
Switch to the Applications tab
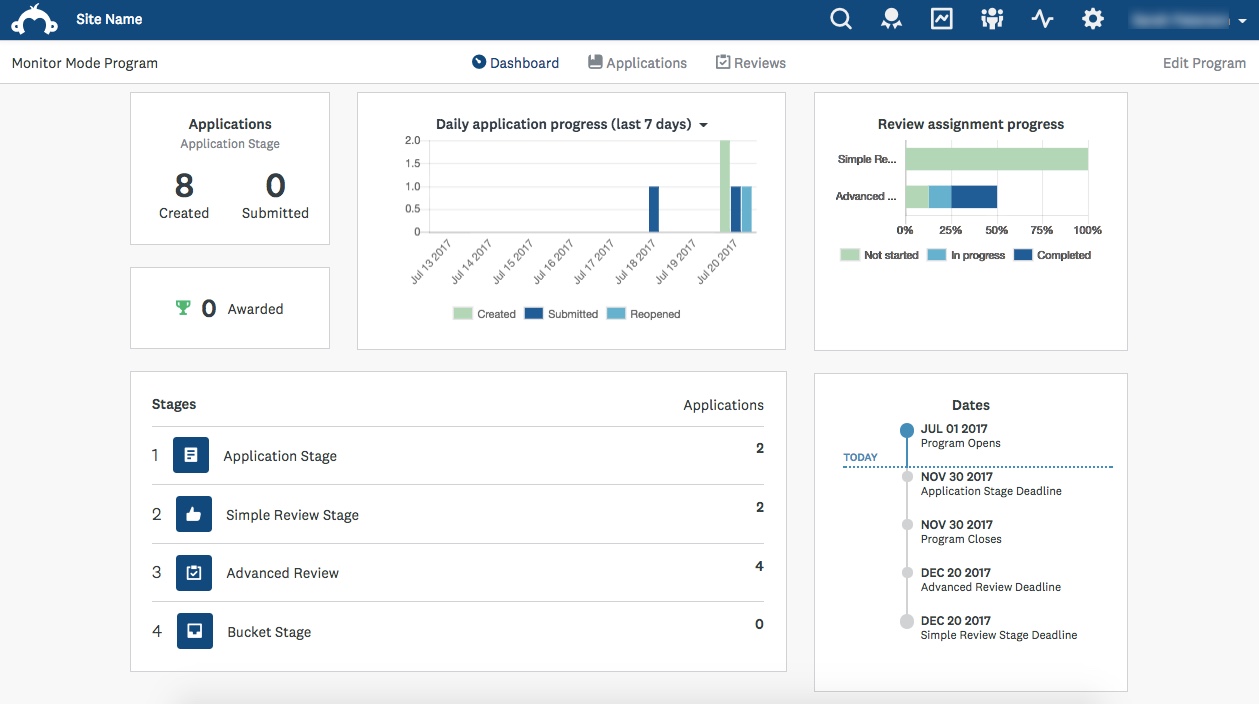pyautogui.click(x=637, y=62)
